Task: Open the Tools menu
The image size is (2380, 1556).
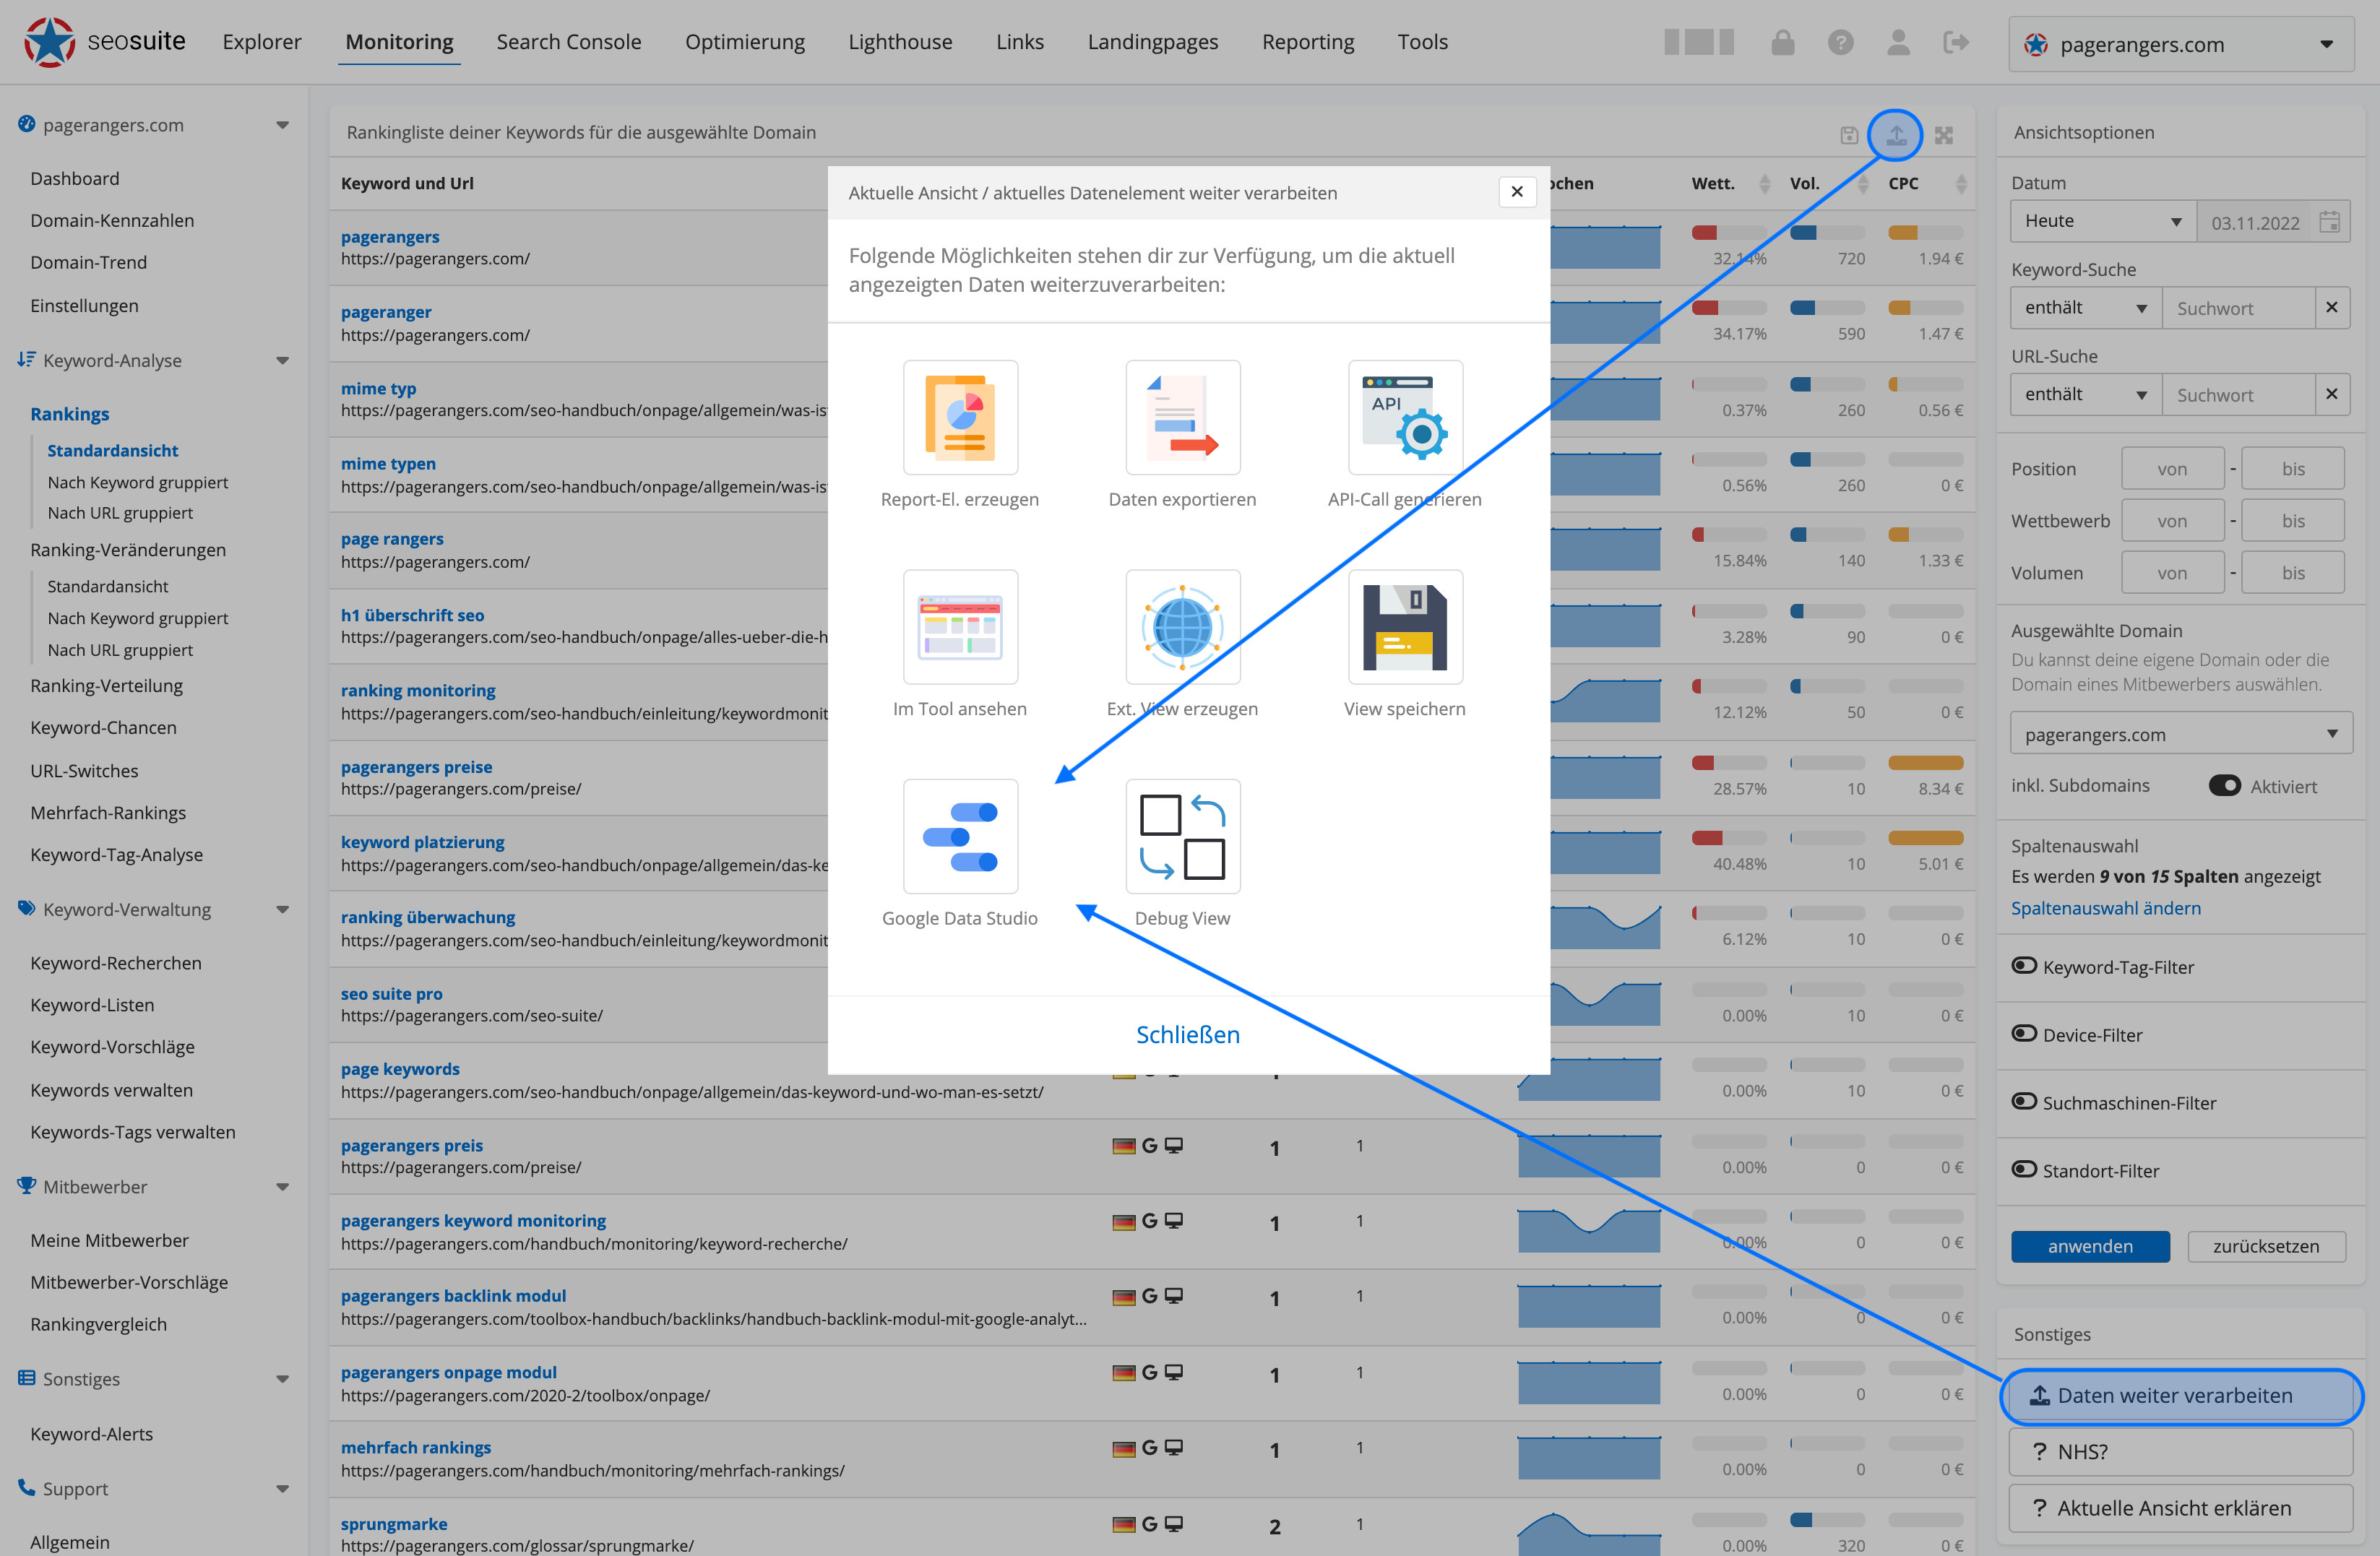Action: 1422,42
